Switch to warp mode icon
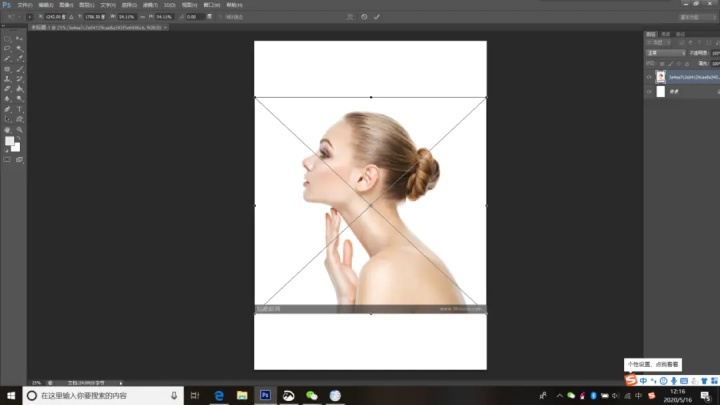 pyautogui.click(x=350, y=17)
